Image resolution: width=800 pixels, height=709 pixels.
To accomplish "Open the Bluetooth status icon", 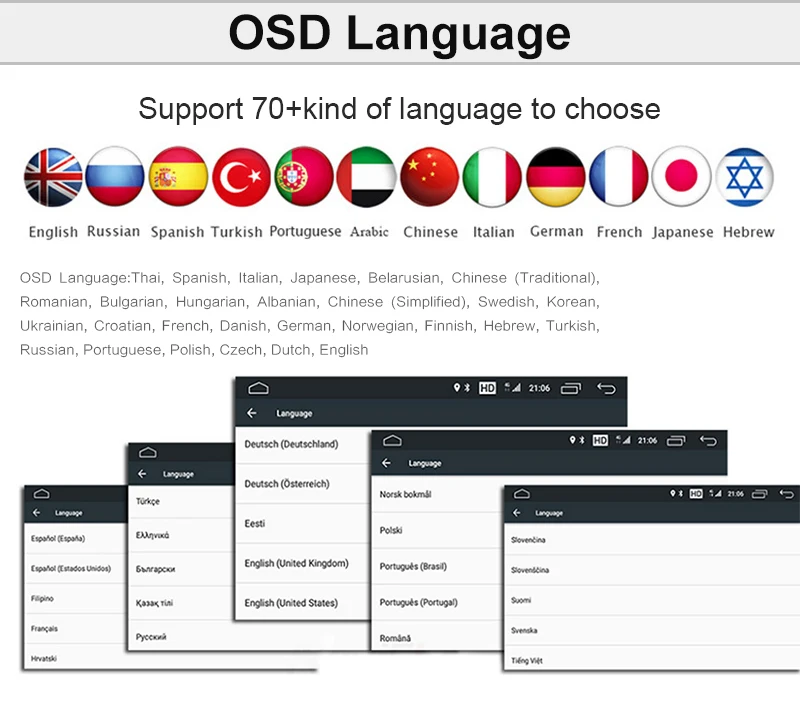I will coord(466,387).
